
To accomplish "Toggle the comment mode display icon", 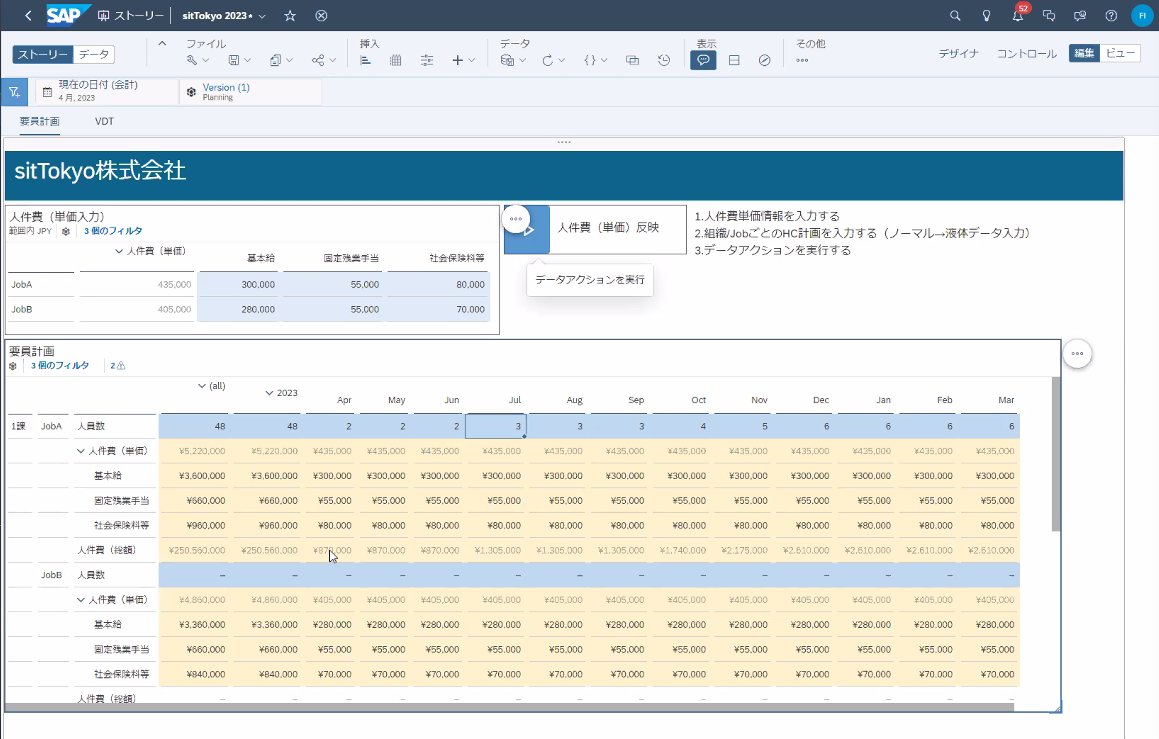I will click(703, 61).
